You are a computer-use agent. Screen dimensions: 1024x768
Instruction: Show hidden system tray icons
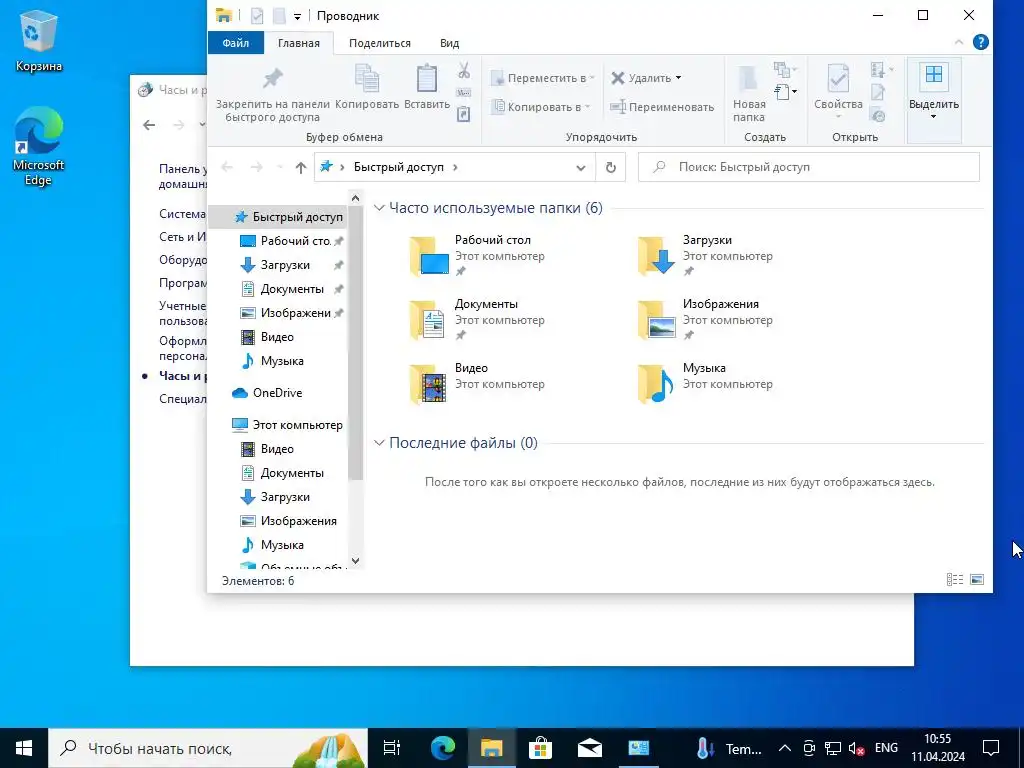point(785,748)
